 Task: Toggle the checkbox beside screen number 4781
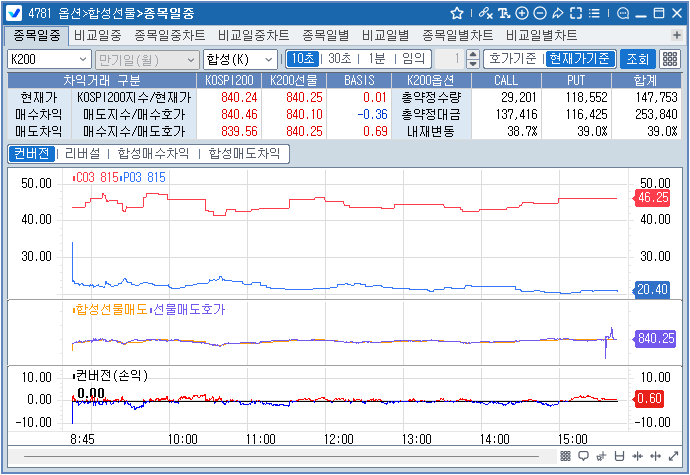[15, 13]
